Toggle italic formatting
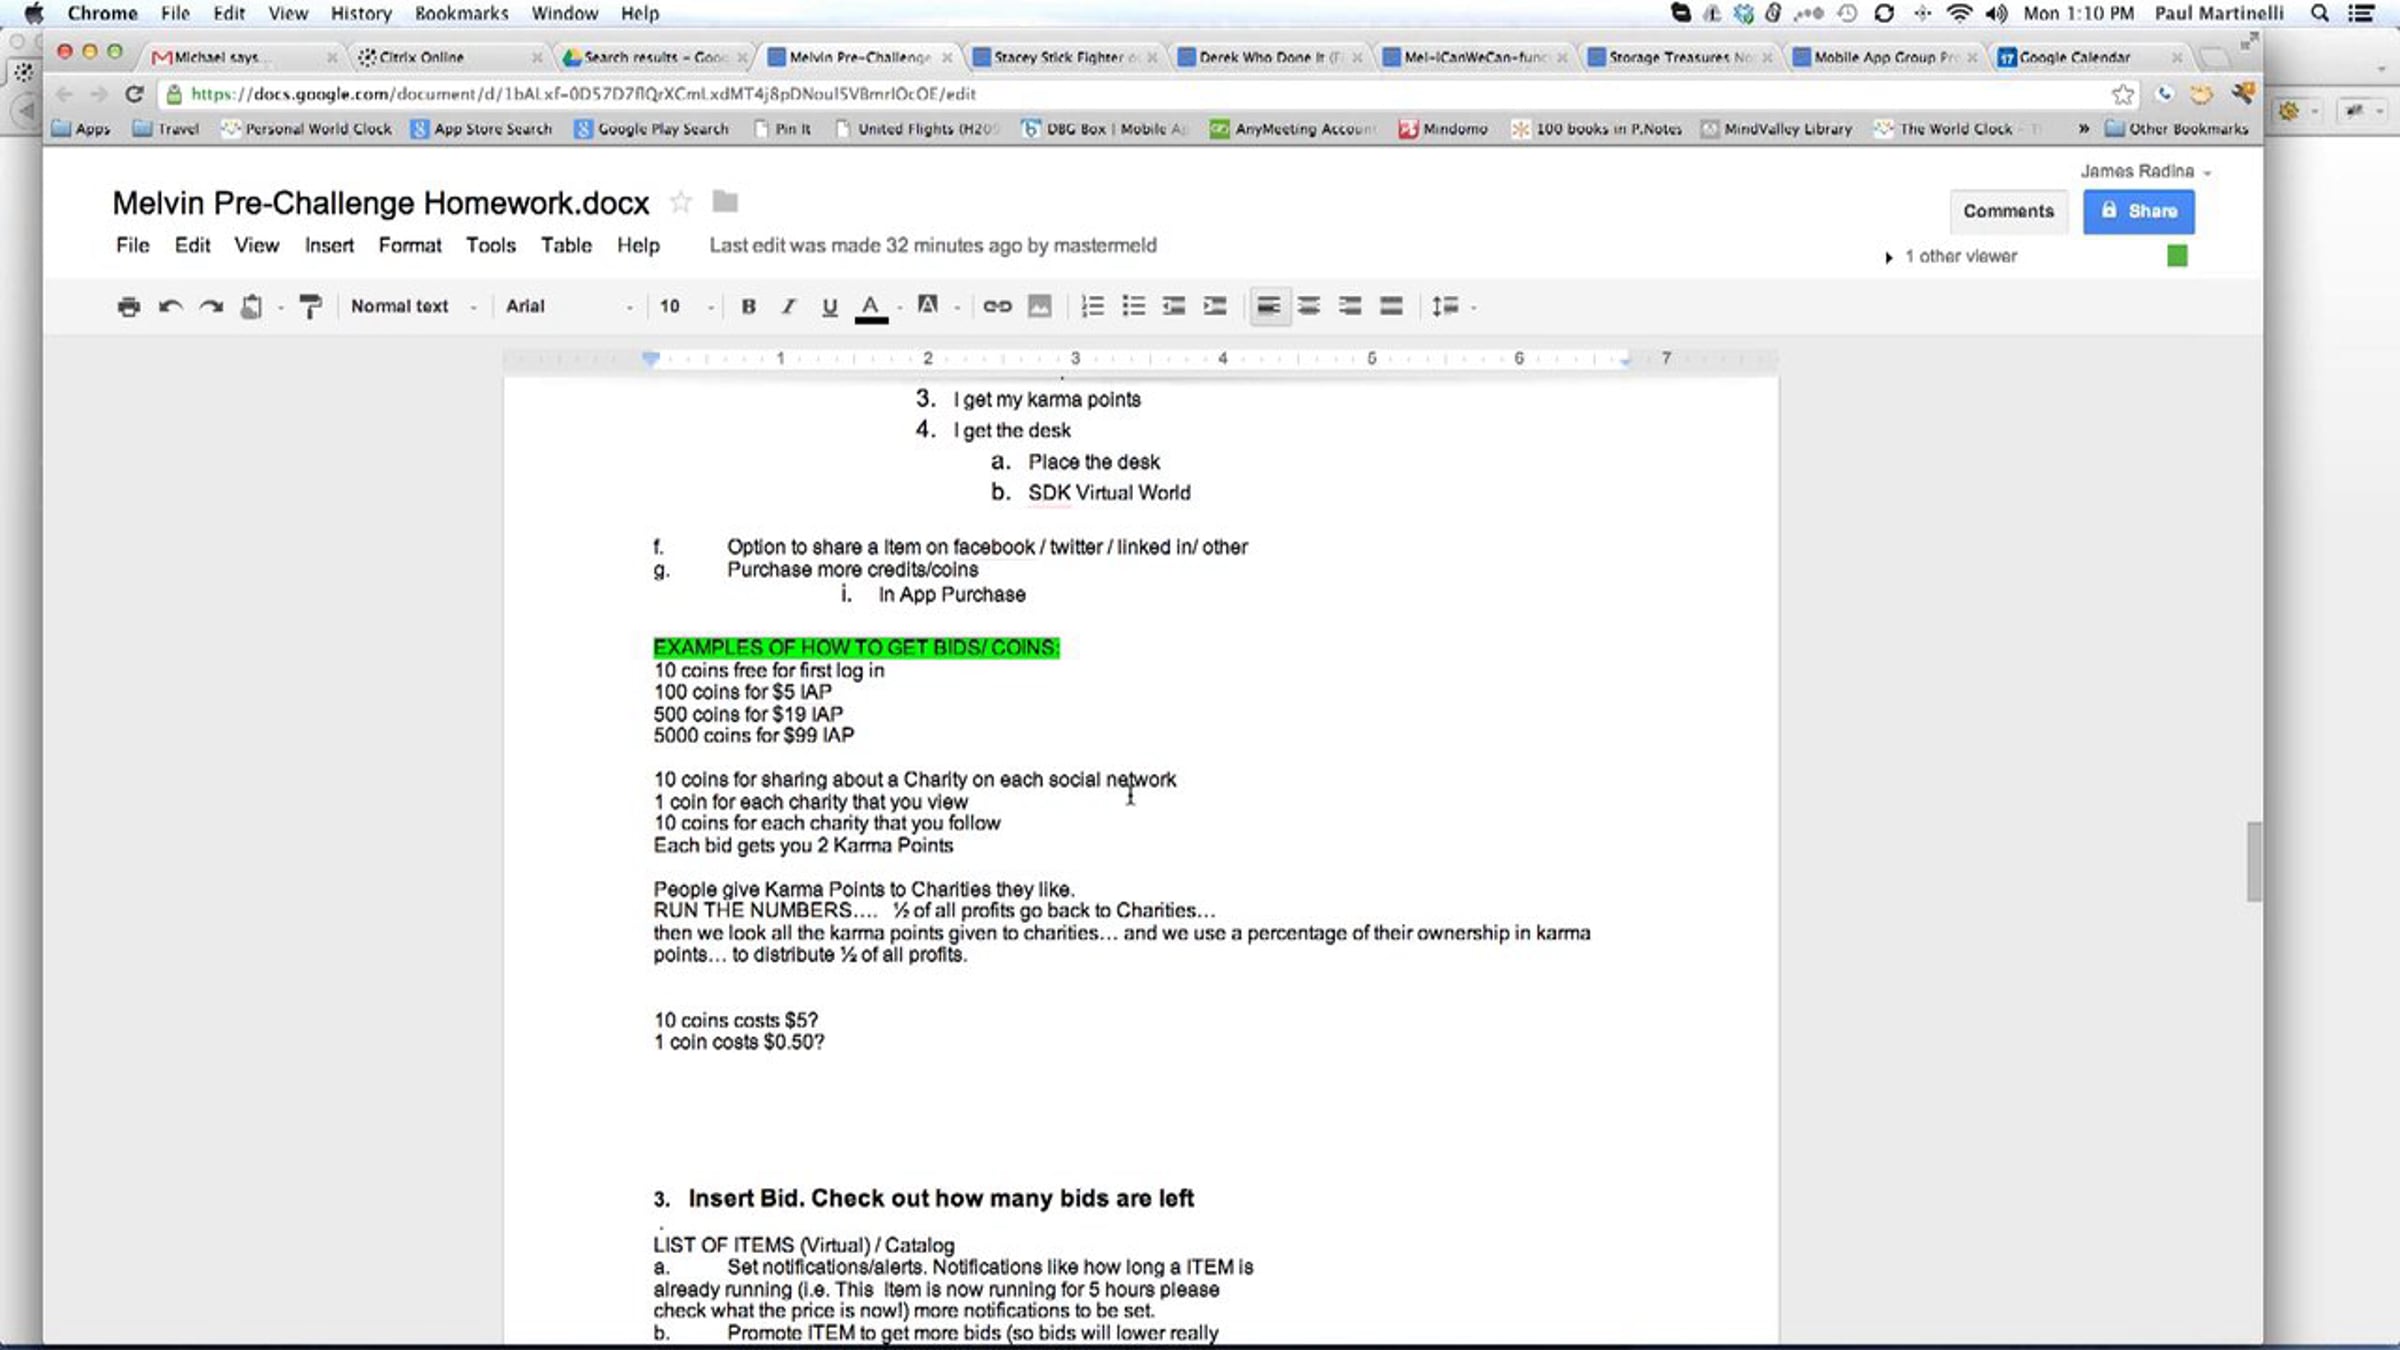Viewport: 2400px width, 1350px height. tap(788, 306)
